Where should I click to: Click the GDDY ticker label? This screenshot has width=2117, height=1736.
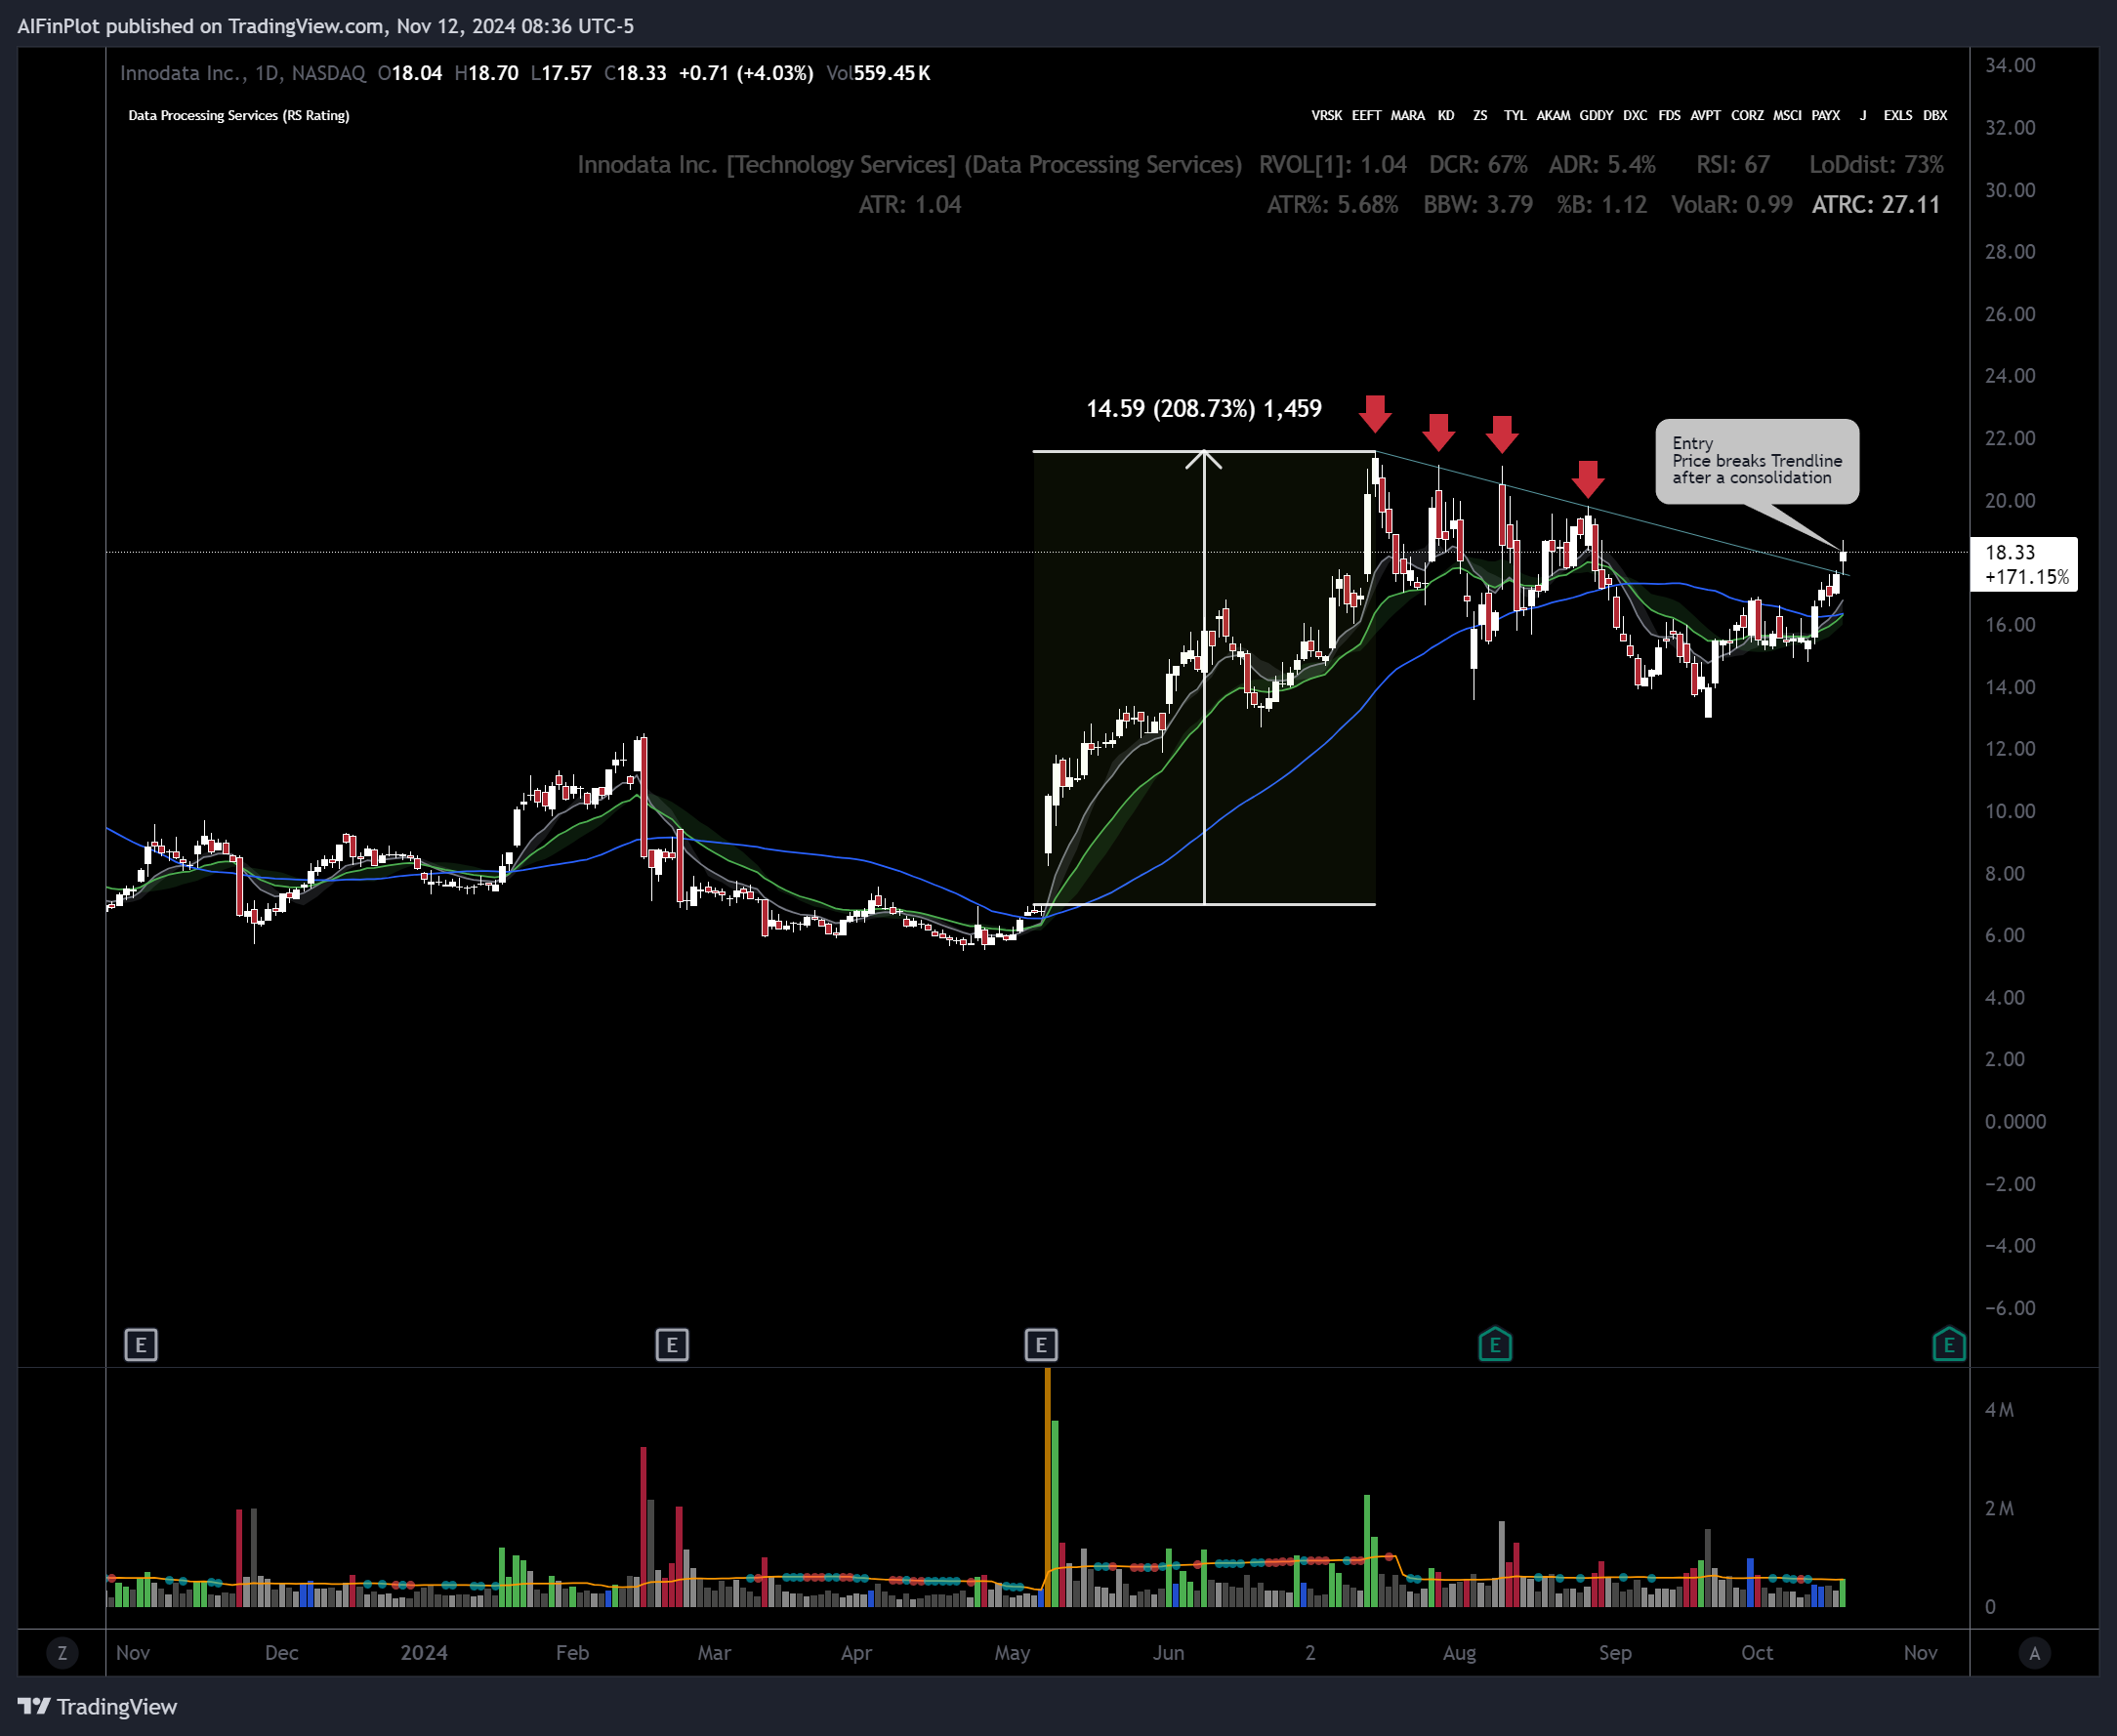coord(1596,115)
